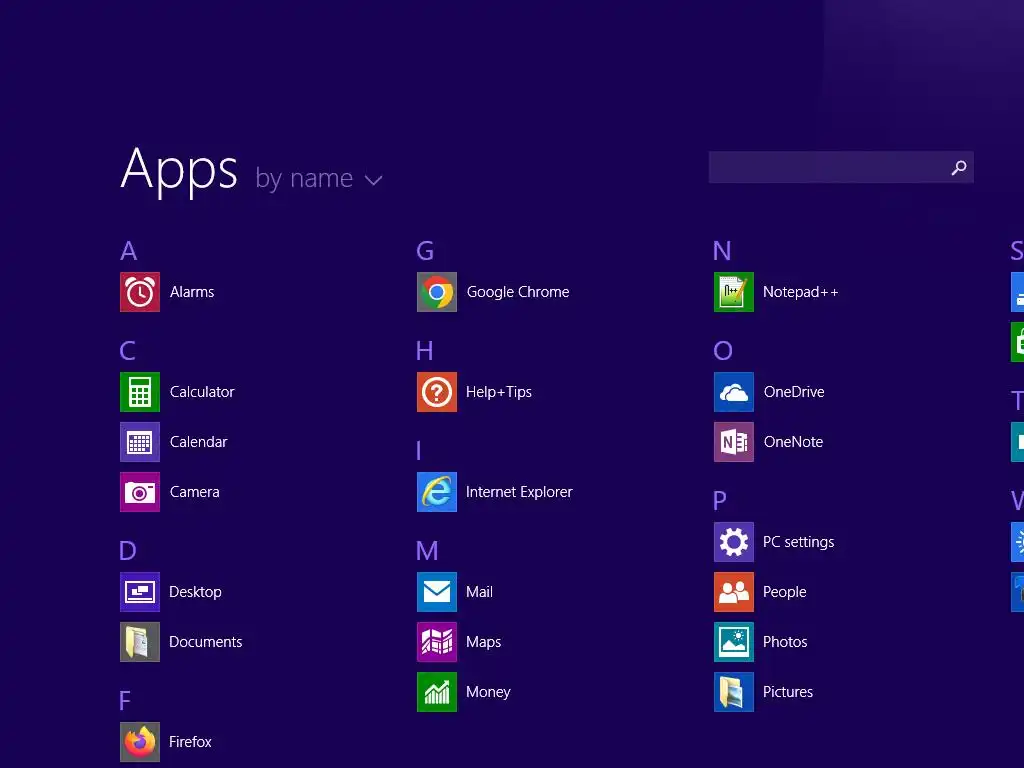The image size is (1024, 768).
Task: Click the 'Internet Explorer' label text
Action: click(x=519, y=492)
